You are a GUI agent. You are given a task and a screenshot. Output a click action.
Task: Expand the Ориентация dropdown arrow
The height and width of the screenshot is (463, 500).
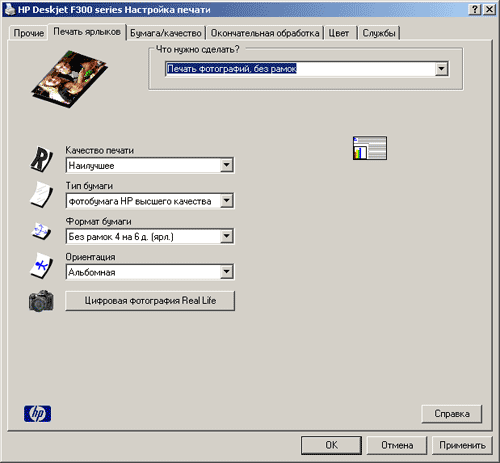(226, 272)
